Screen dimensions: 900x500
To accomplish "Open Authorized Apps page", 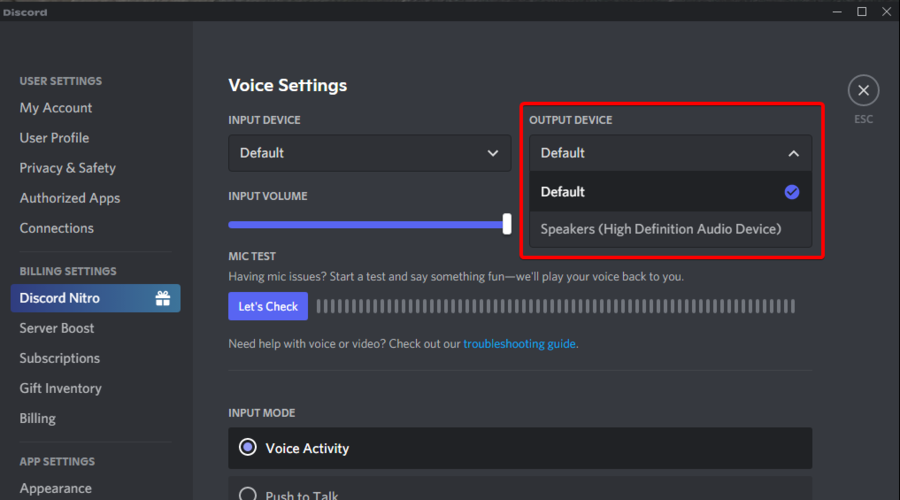I will pyautogui.click(x=70, y=198).
